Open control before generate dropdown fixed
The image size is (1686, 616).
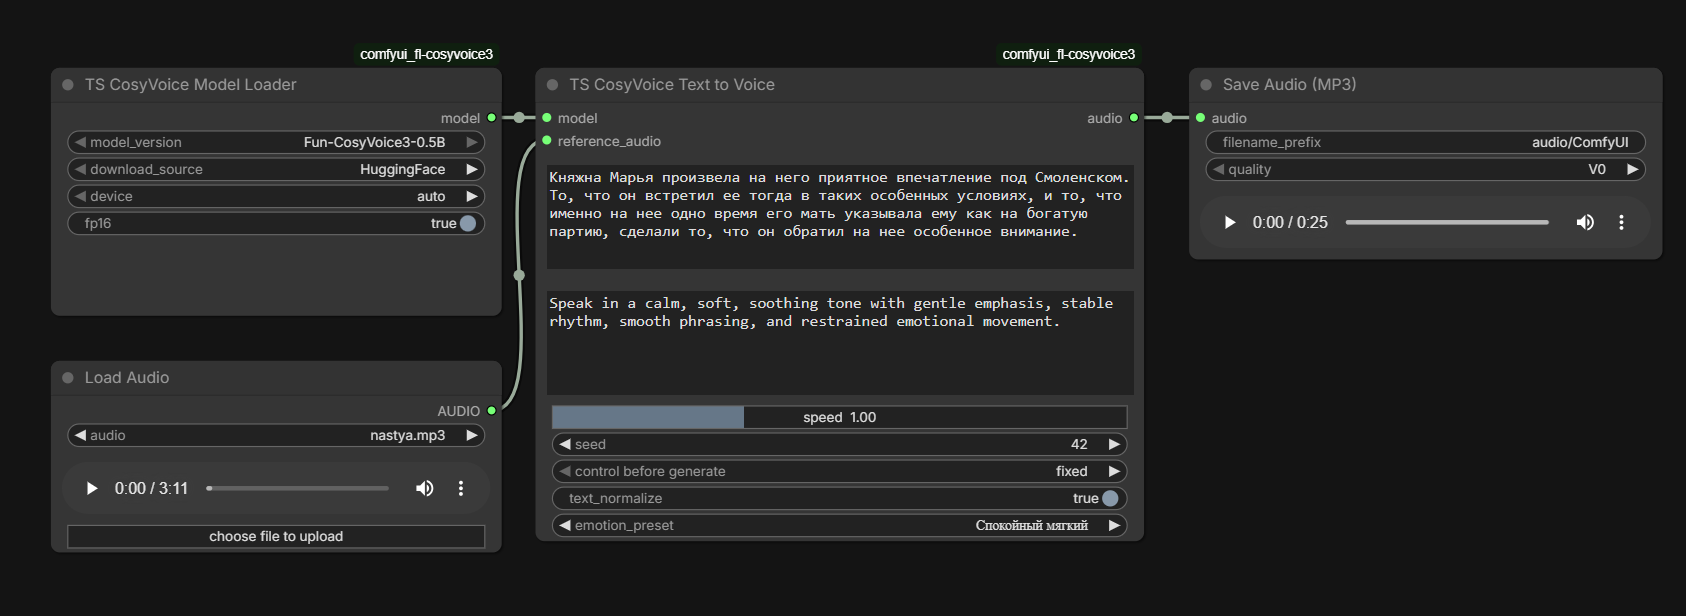pos(840,471)
